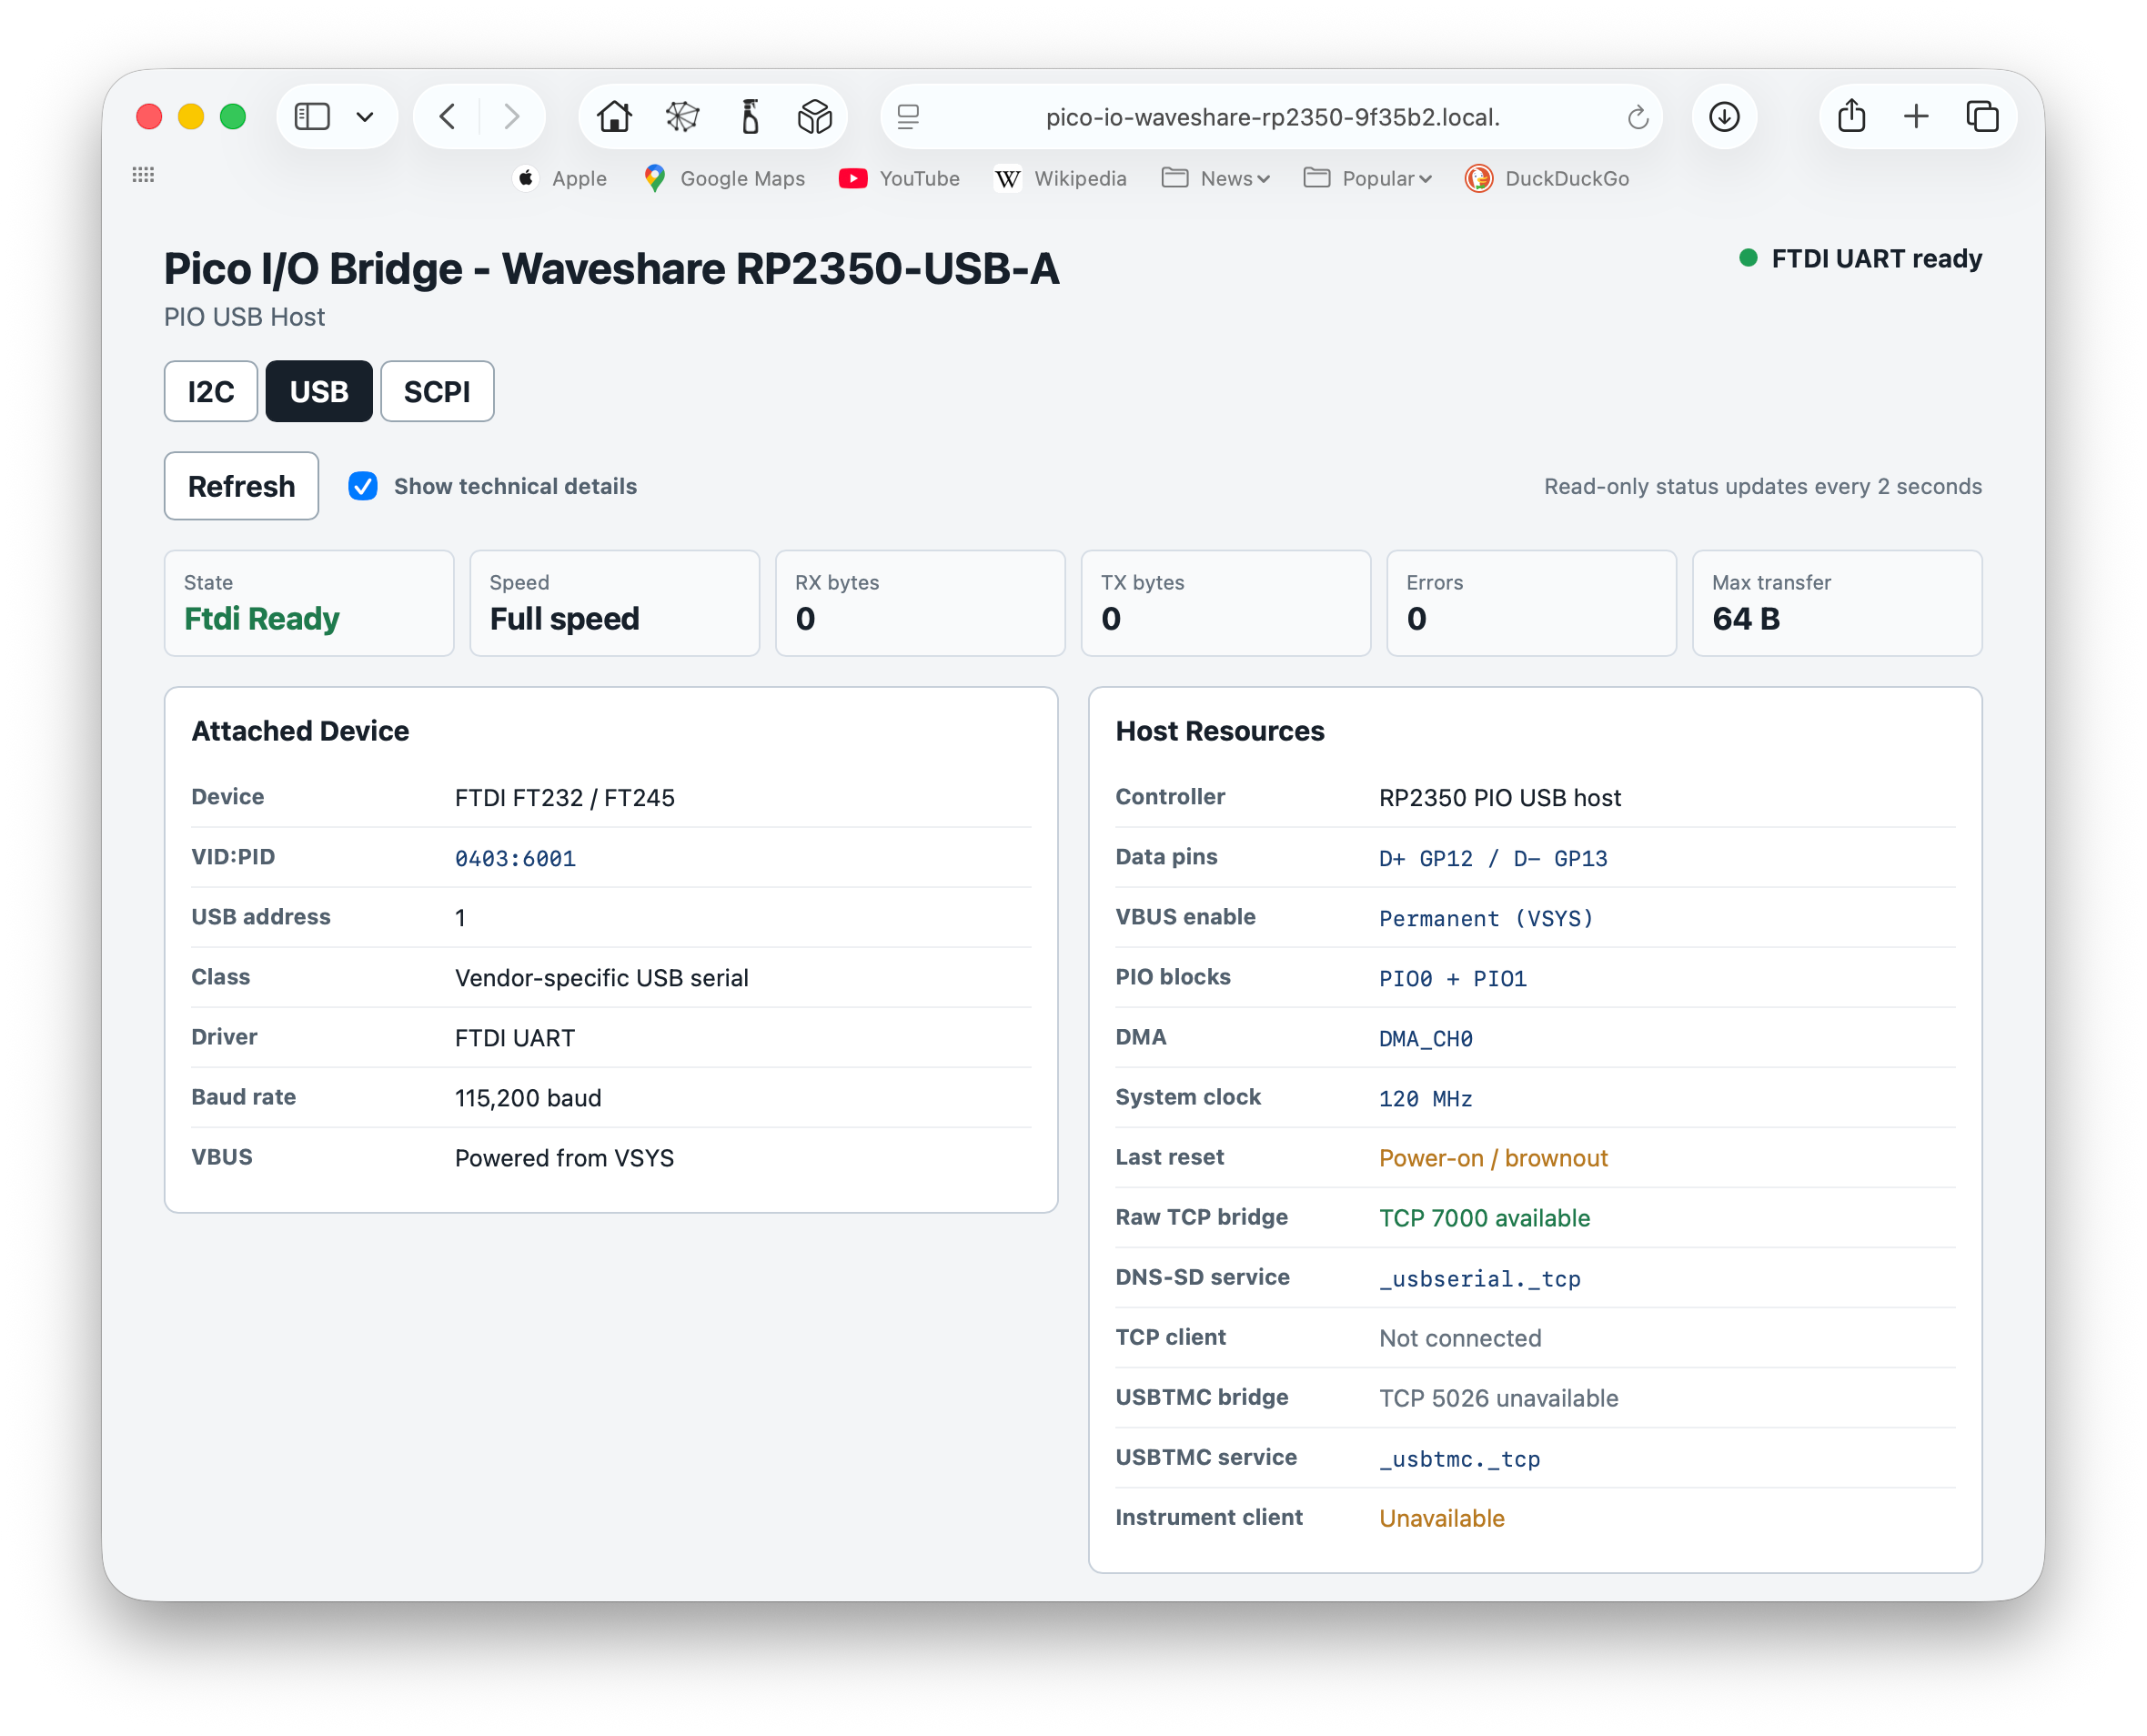2147x1736 pixels.
Task: Click the VID:PID value 0403:6001
Action: (x=515, y=858)
